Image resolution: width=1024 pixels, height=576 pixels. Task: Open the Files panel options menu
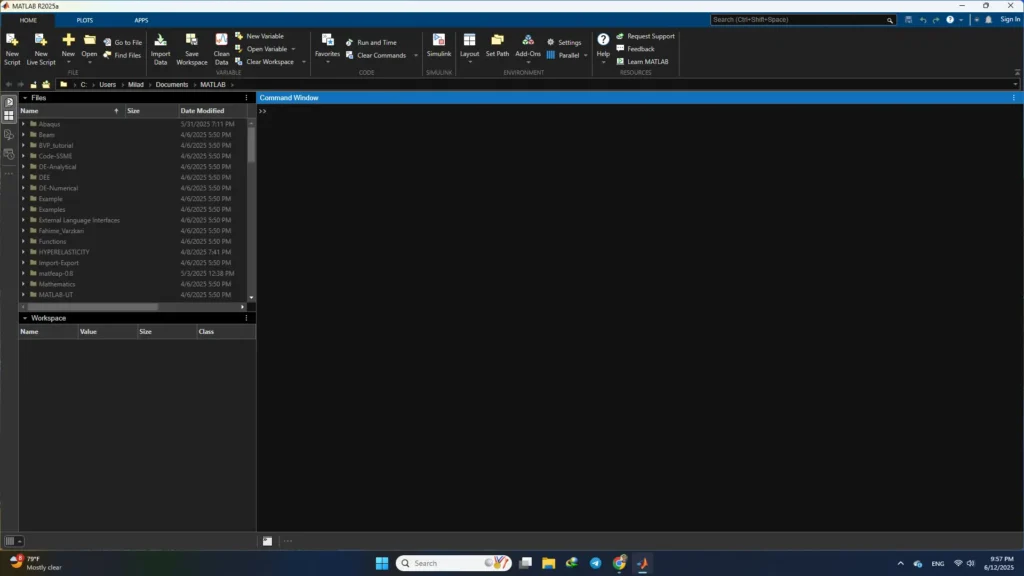pyautogui.click(x=246, y=98)
